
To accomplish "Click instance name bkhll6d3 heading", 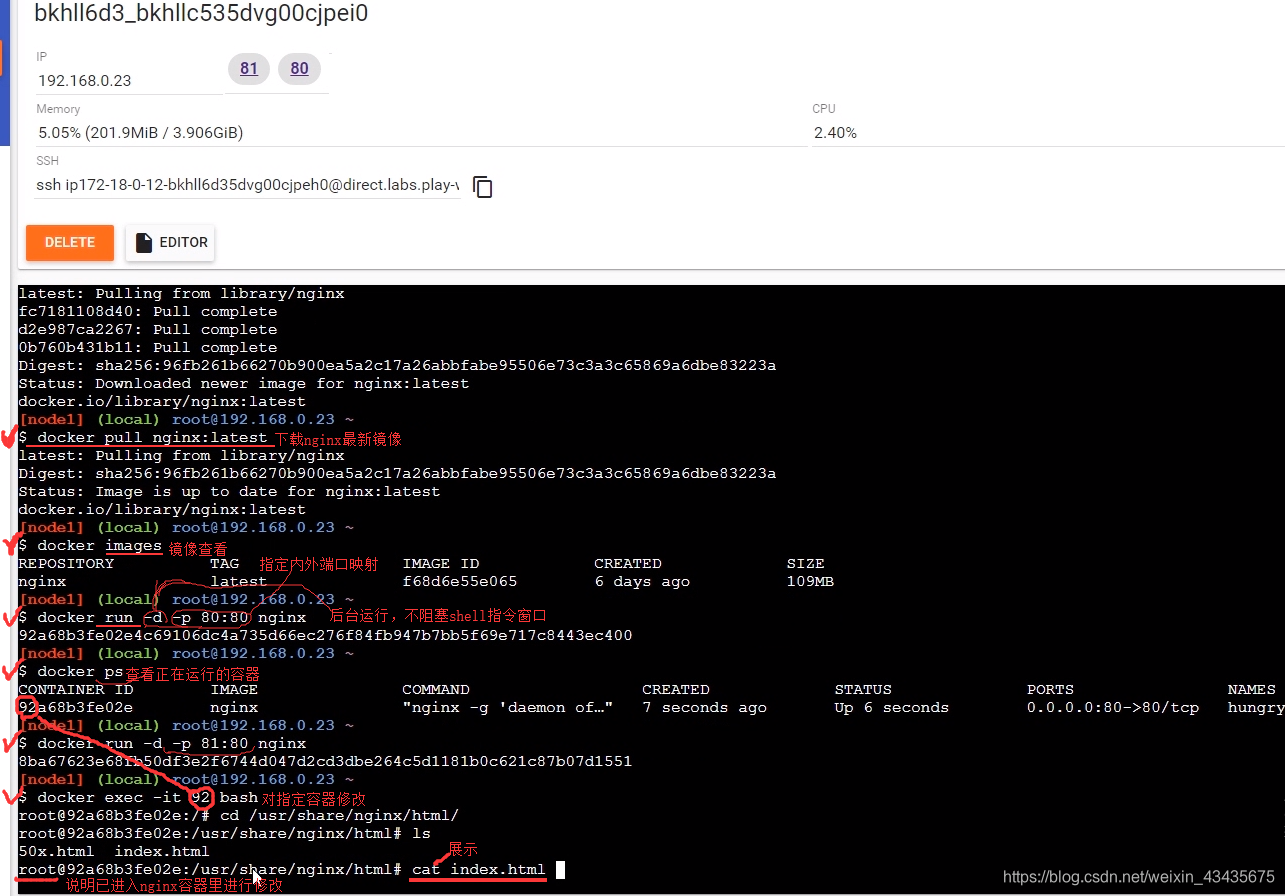I will coord(201,14).
